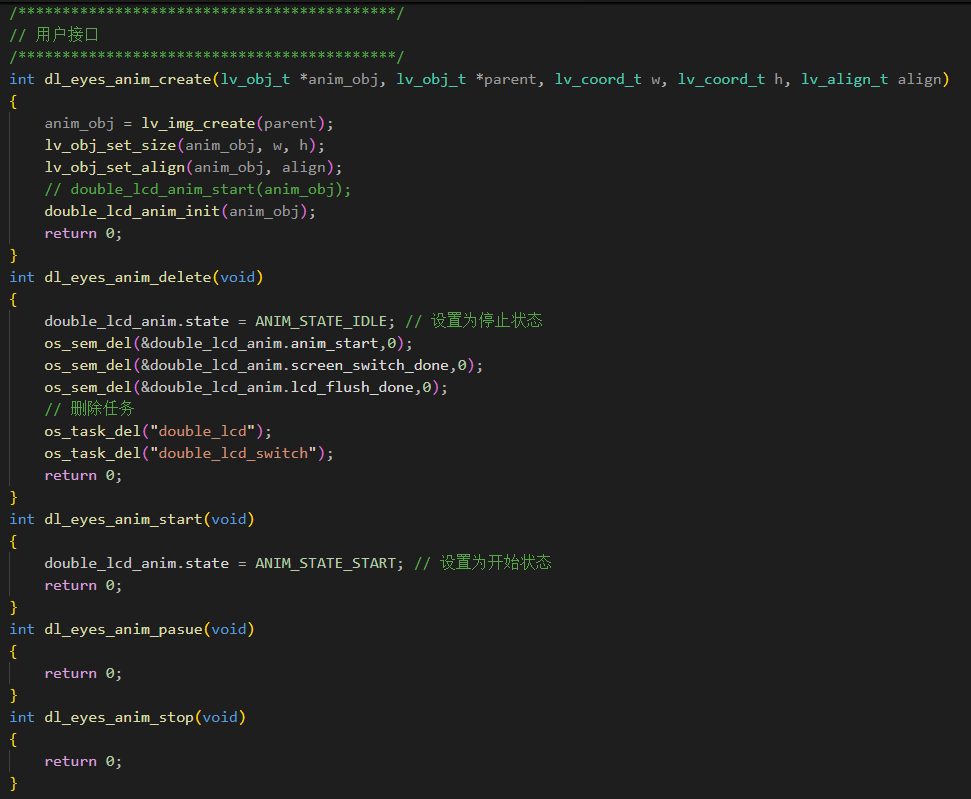The image size is (971, 799).
Task: Click the commented-out double_lcd_anim_start line
Action: 198,190
